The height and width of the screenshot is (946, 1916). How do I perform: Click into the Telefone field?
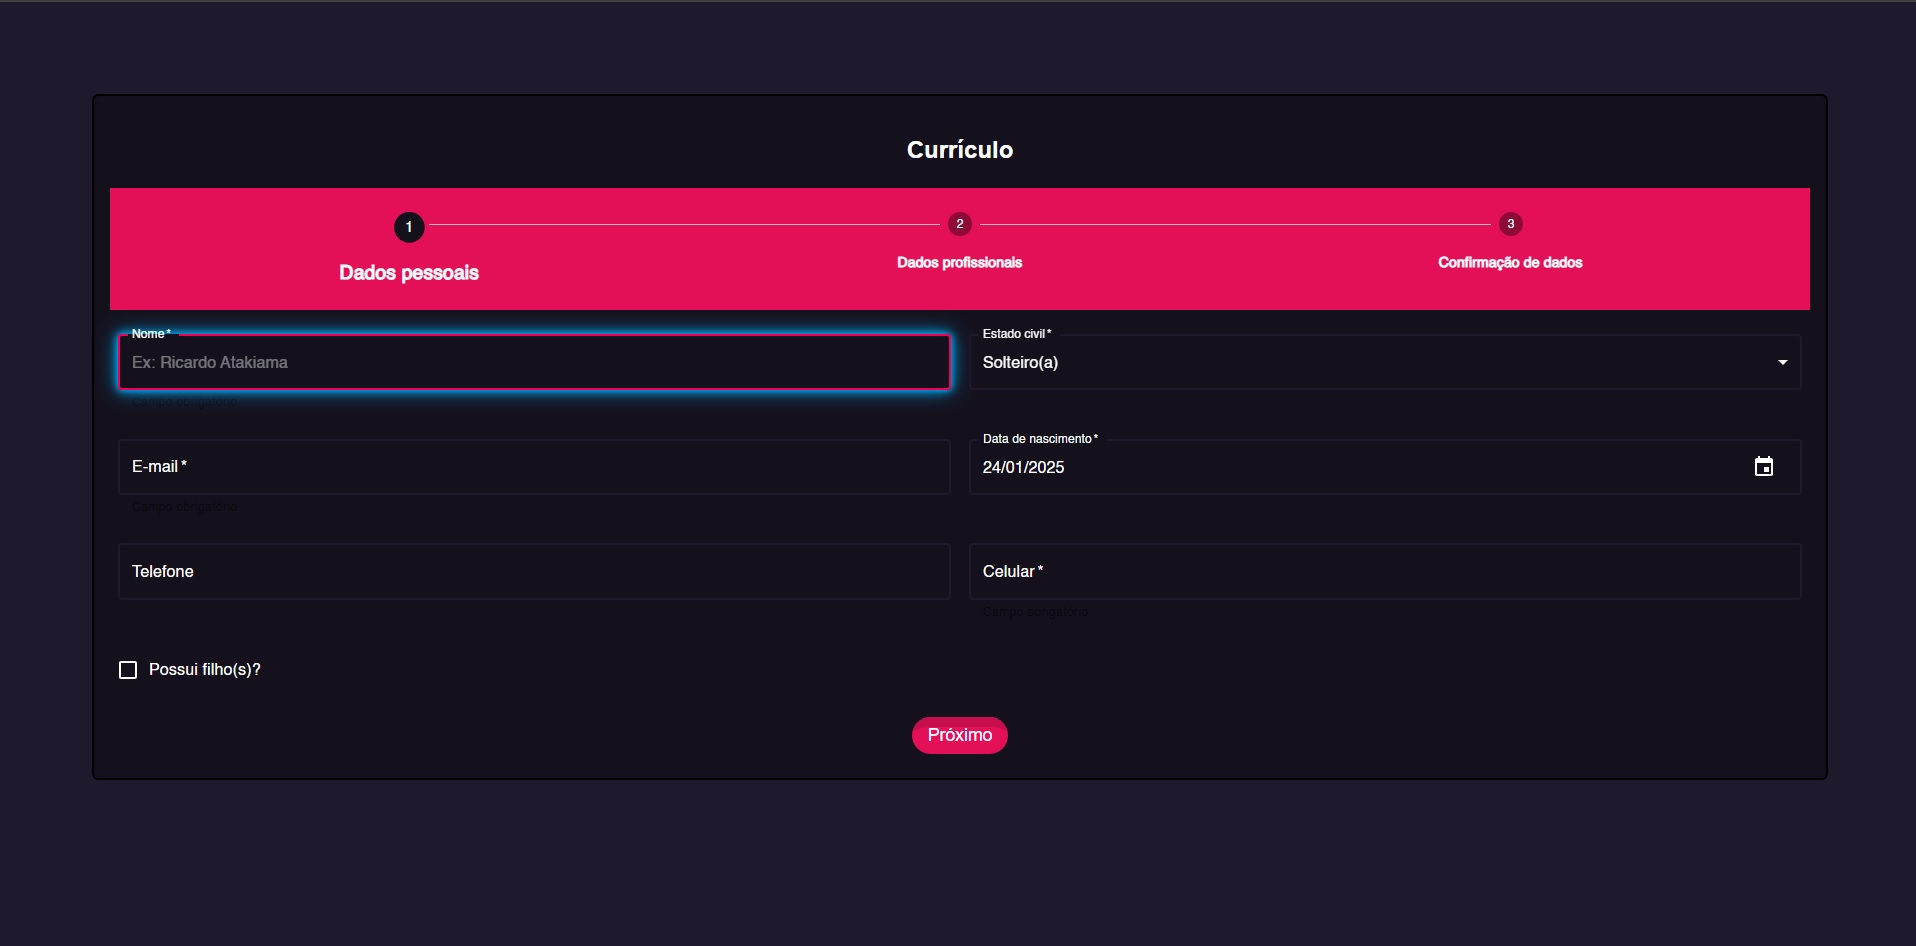[534, 572]
